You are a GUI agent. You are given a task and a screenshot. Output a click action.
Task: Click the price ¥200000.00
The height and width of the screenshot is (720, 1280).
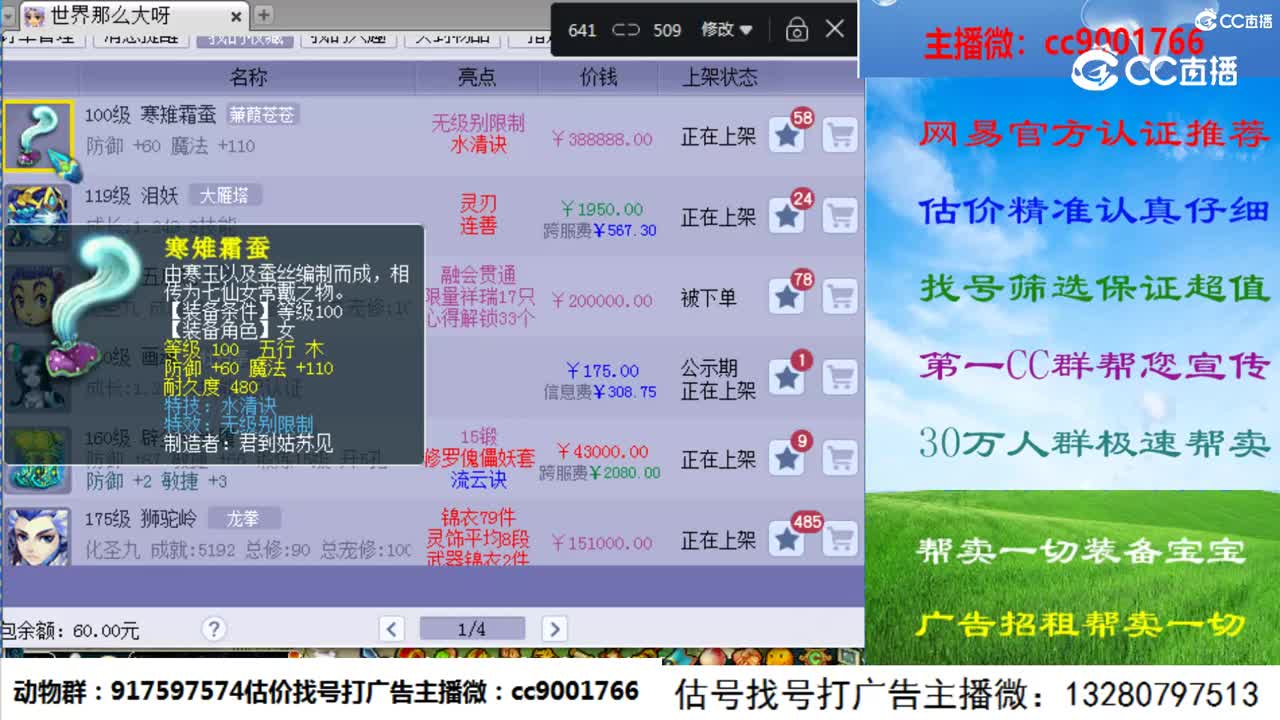click(601, 300)
